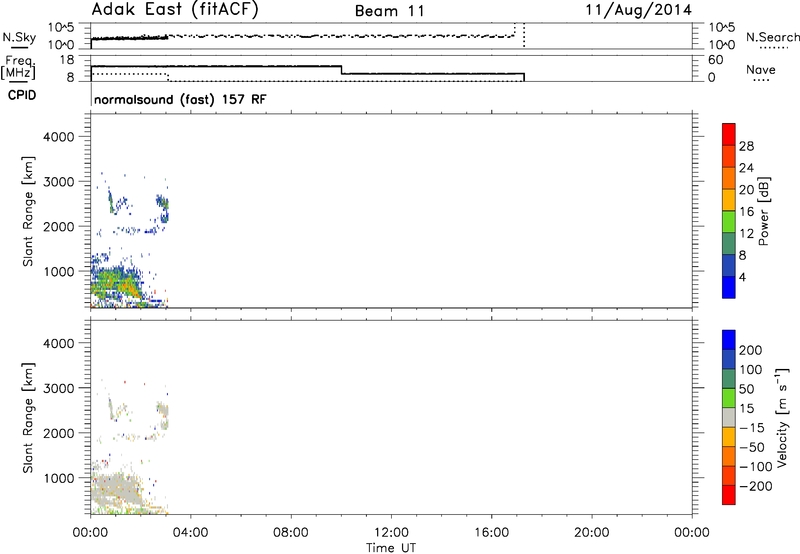Click the '60' Nave axis label
Viewport: 800px width, 554px height.
tap(716, 60)
